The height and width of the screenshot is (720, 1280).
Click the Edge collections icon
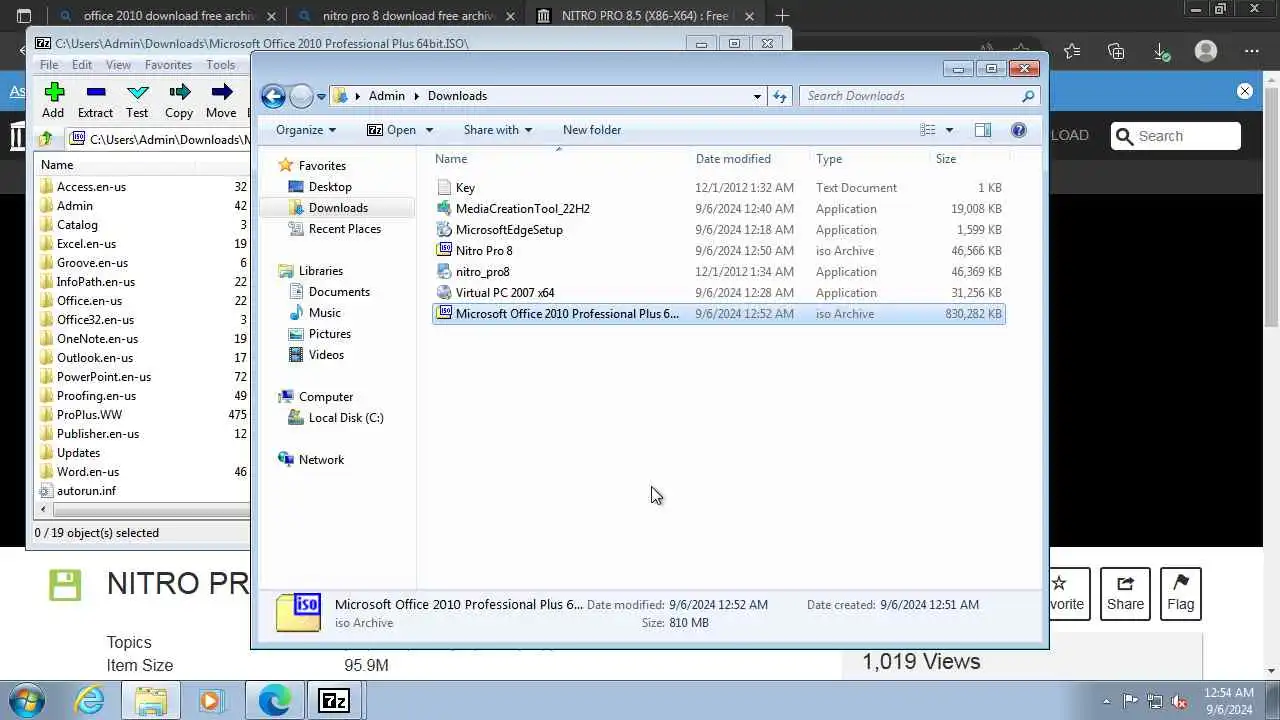[x=1116, y=51]
